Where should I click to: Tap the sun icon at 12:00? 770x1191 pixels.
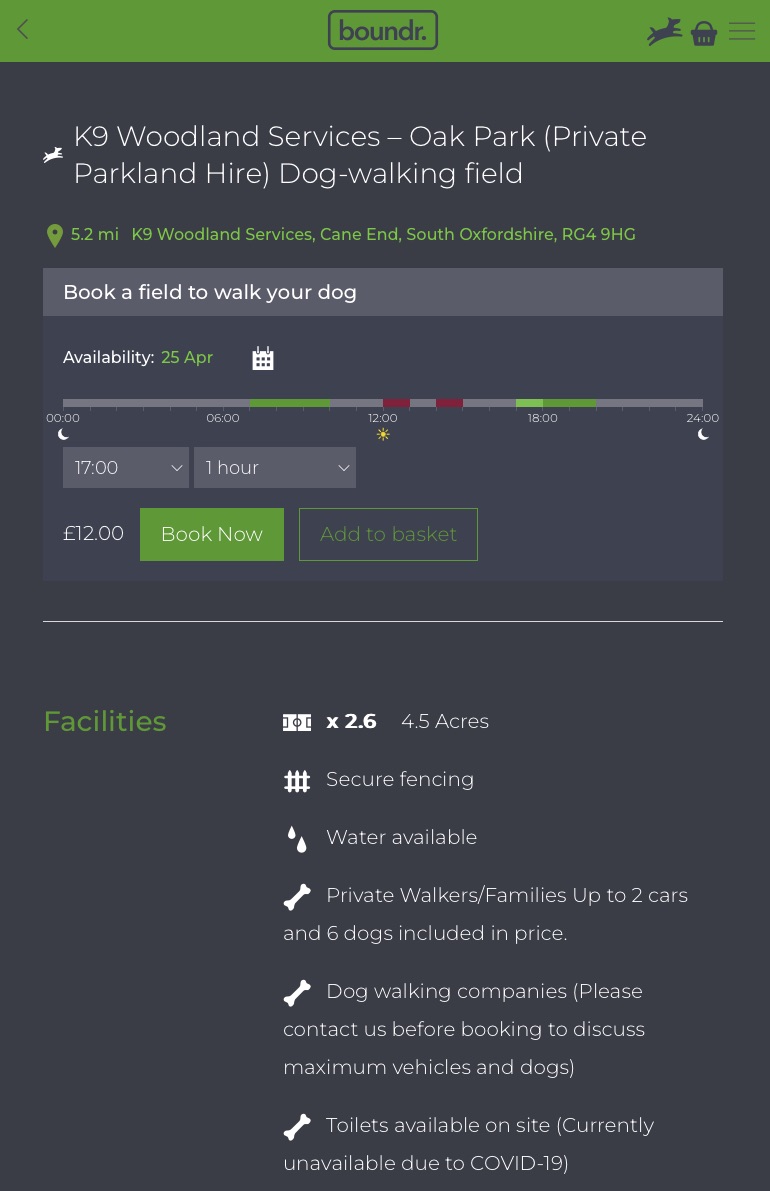tap(383, 434)
